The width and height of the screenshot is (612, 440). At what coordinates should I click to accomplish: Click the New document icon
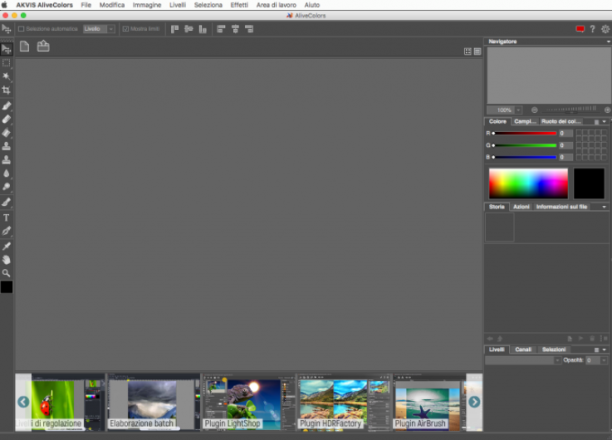pyautogui.click(x=25, y=46)
